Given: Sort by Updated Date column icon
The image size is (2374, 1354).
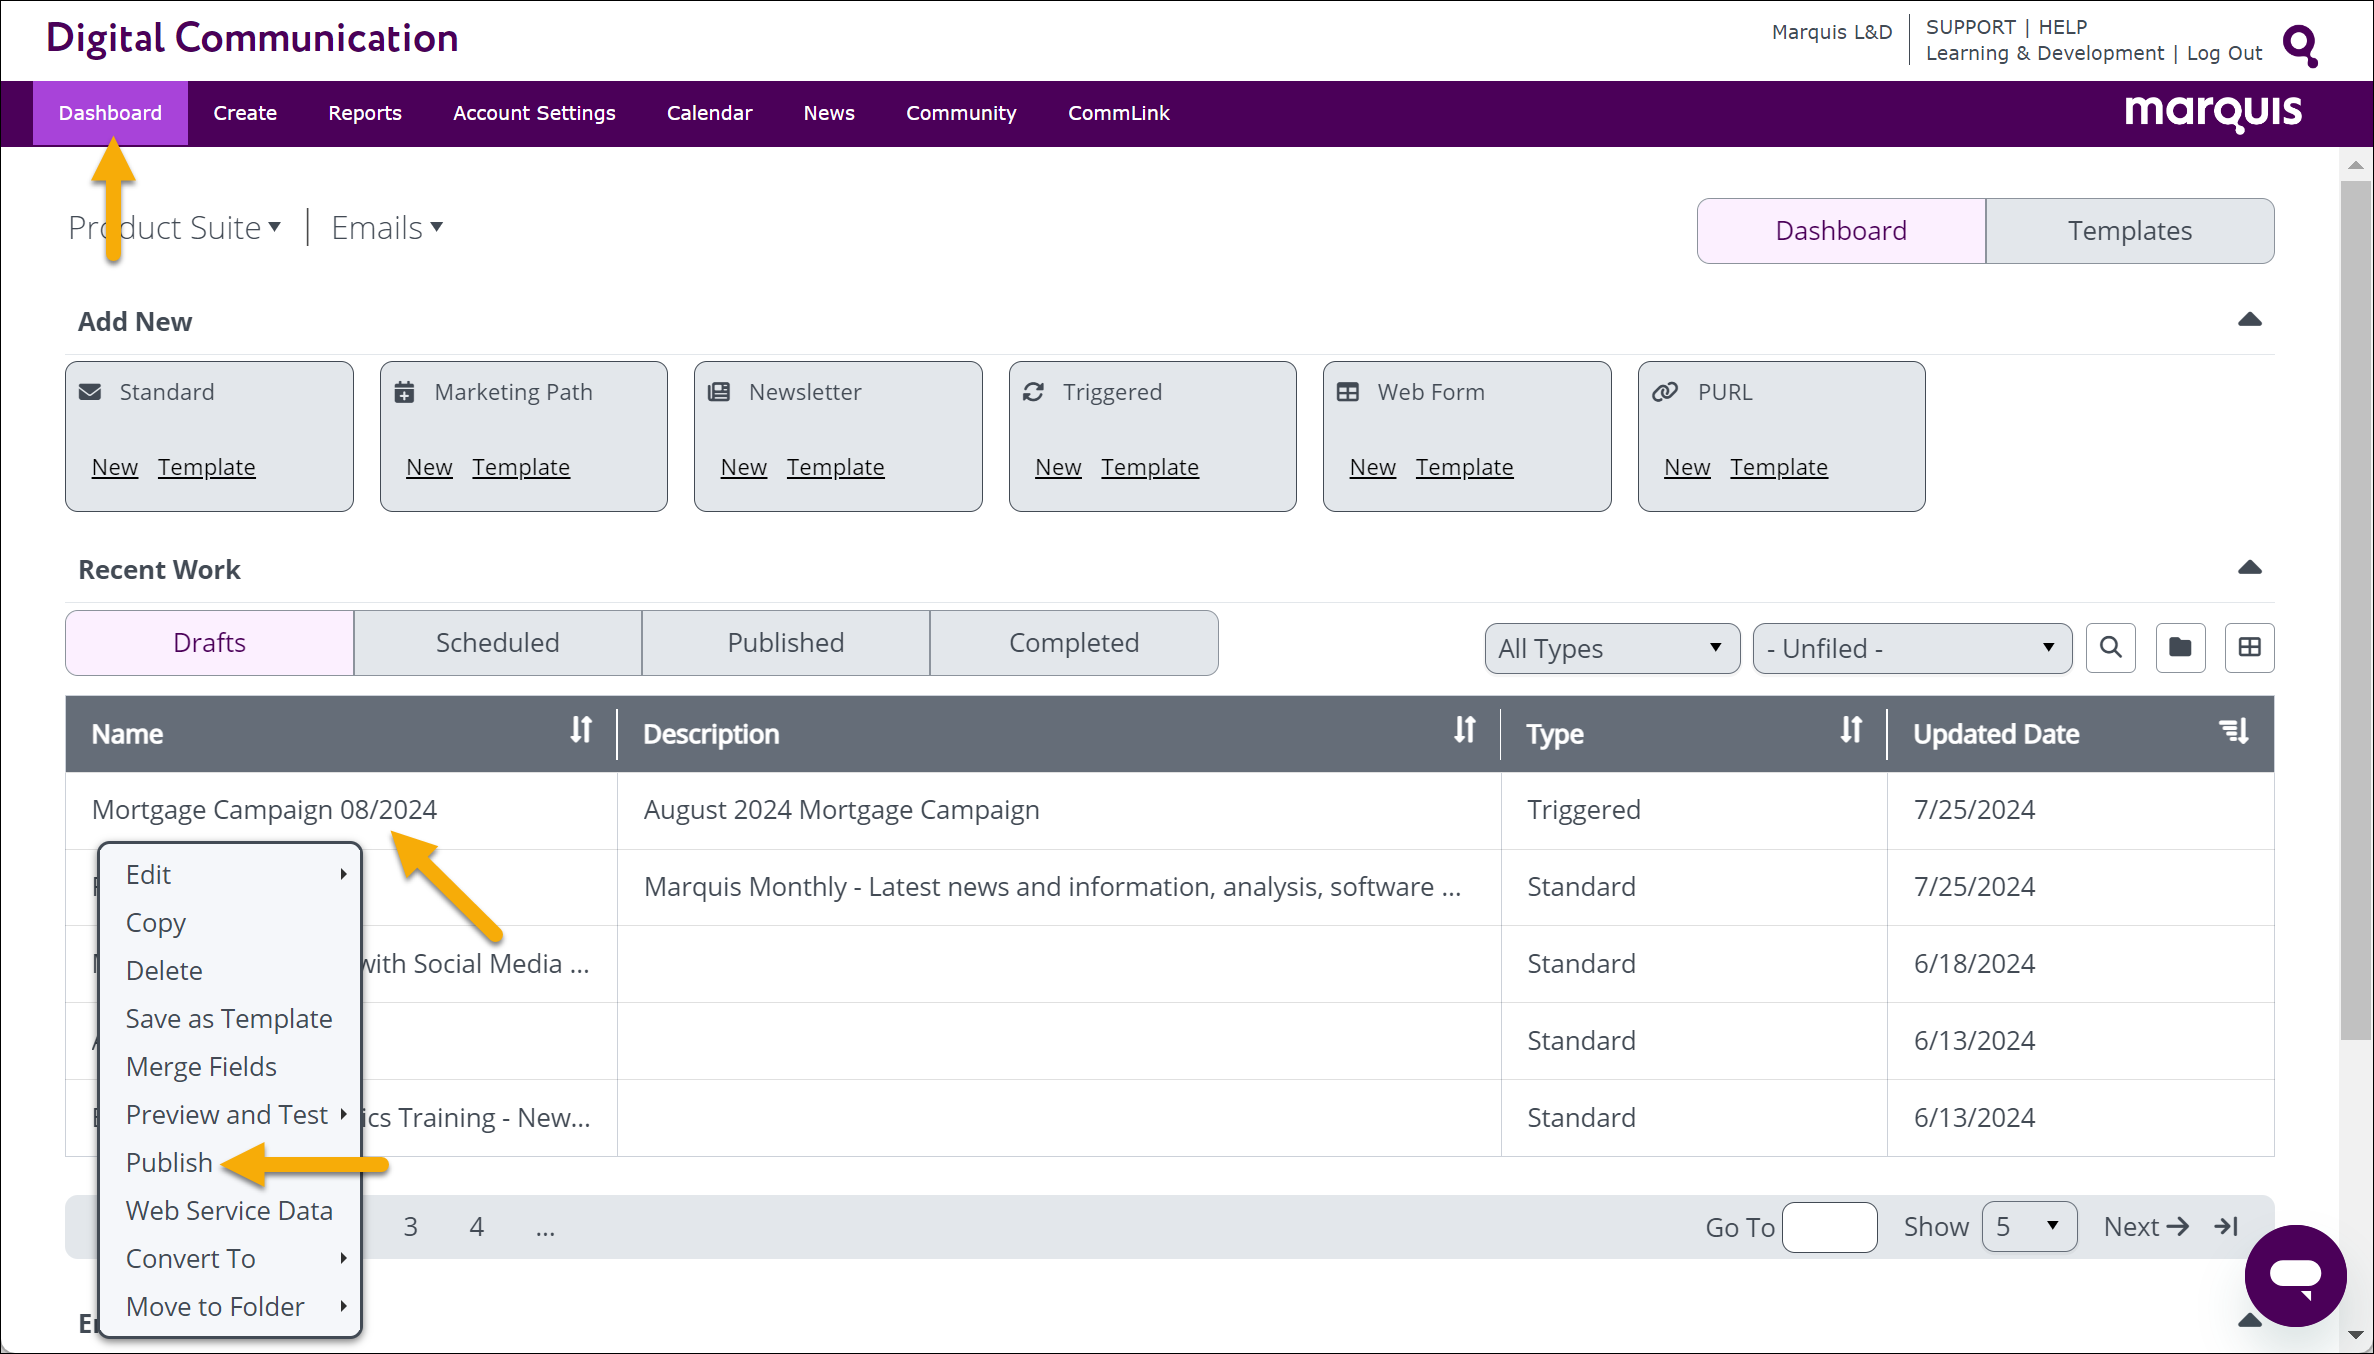Looking at the screenshot, I should (x=2234, y=731).
